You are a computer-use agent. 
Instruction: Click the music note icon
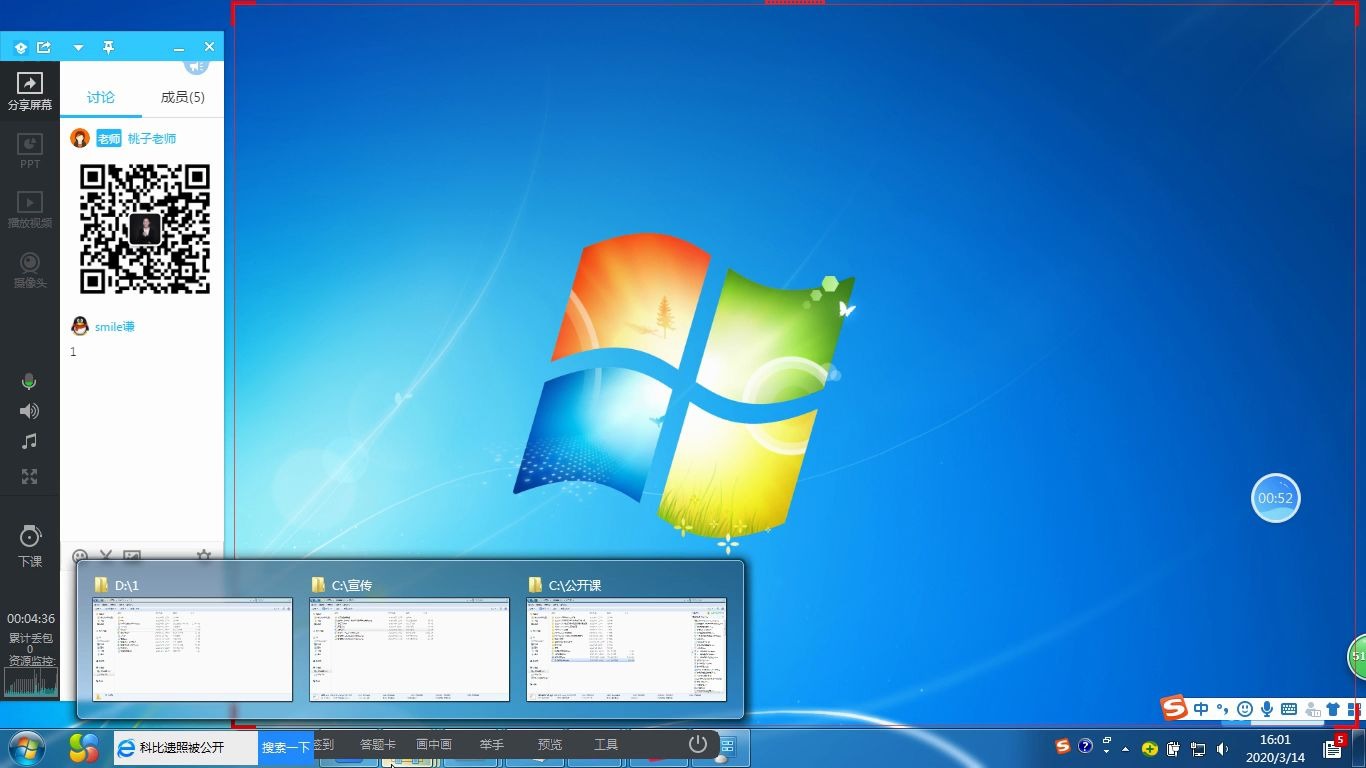30,441
